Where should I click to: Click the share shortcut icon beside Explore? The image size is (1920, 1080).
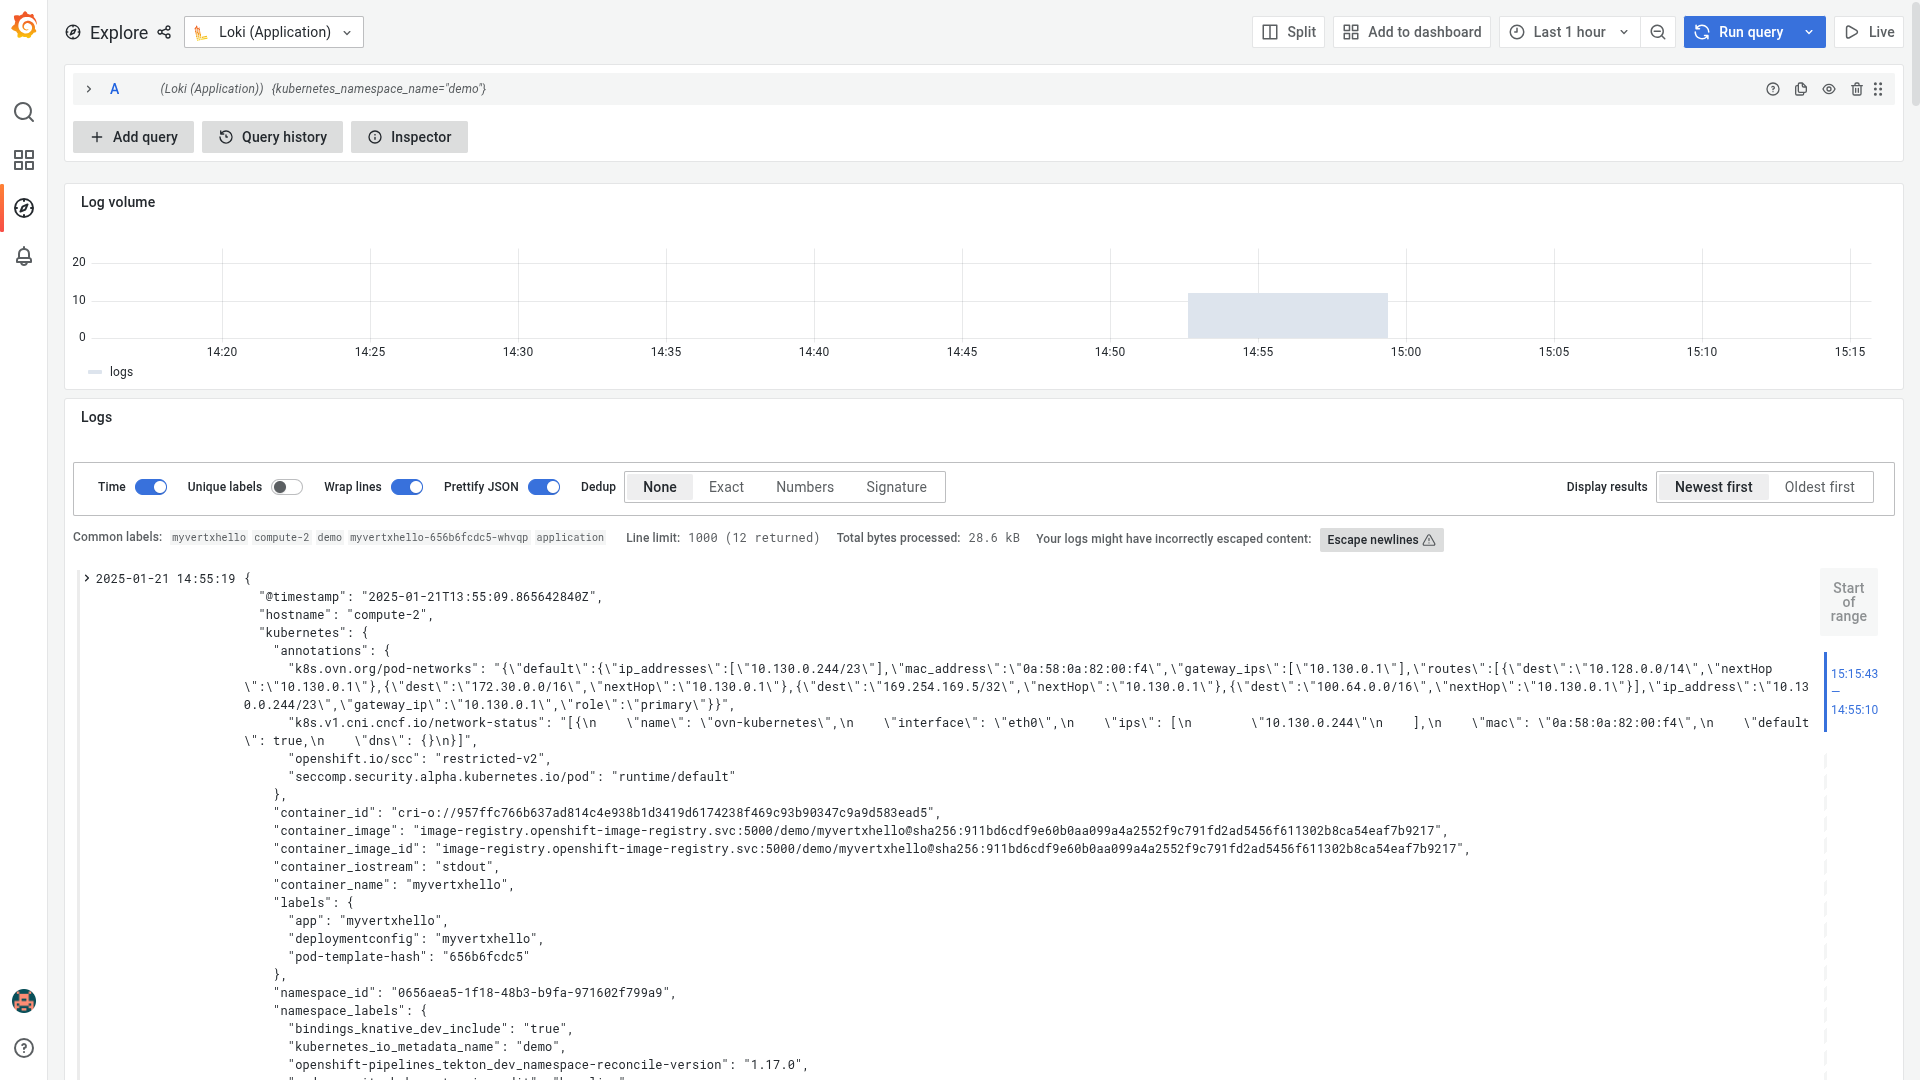163,32
